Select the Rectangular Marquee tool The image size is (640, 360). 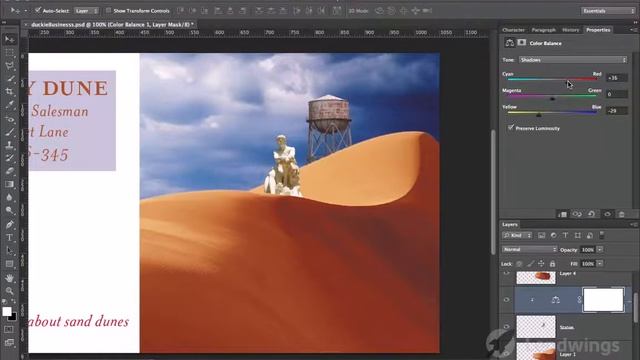(x=9, y=53)
